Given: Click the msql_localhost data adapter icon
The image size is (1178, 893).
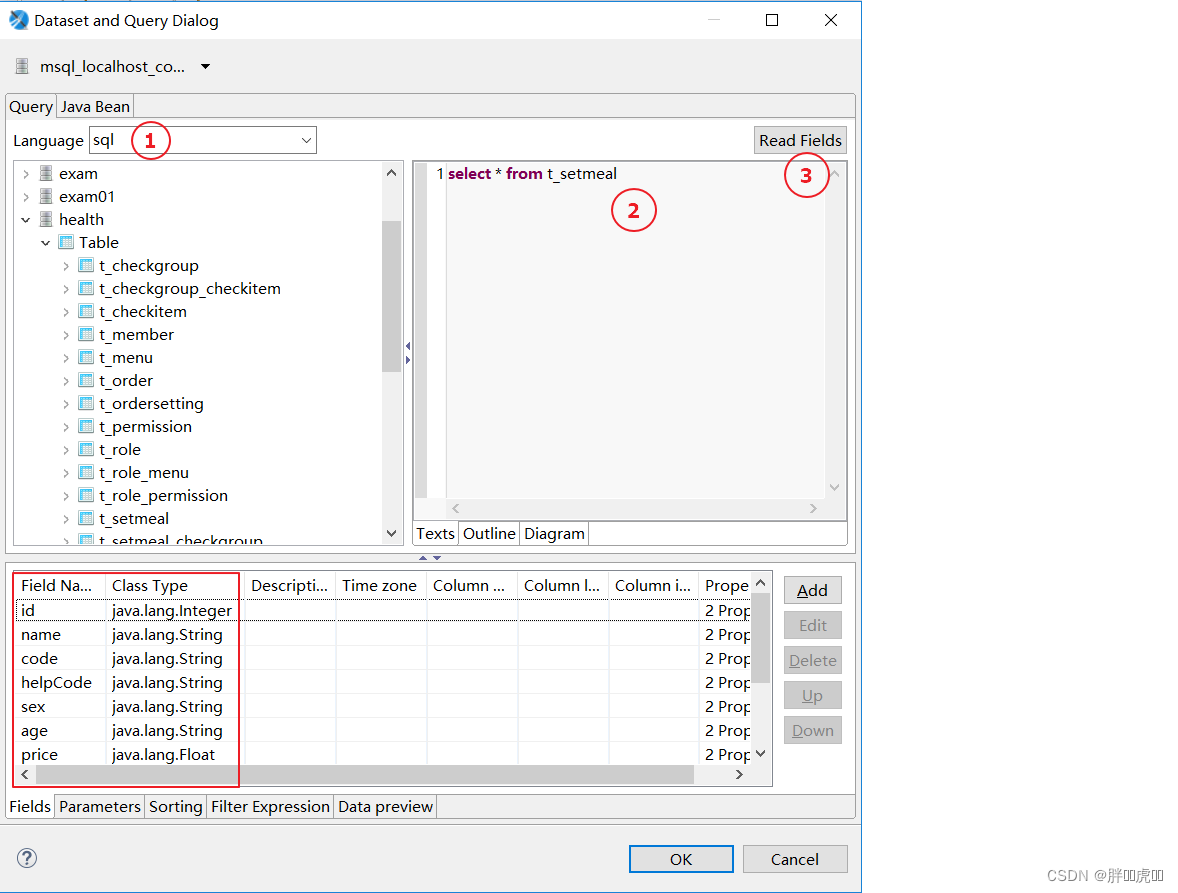Looking at the screenshot, I should click(23, 66).
